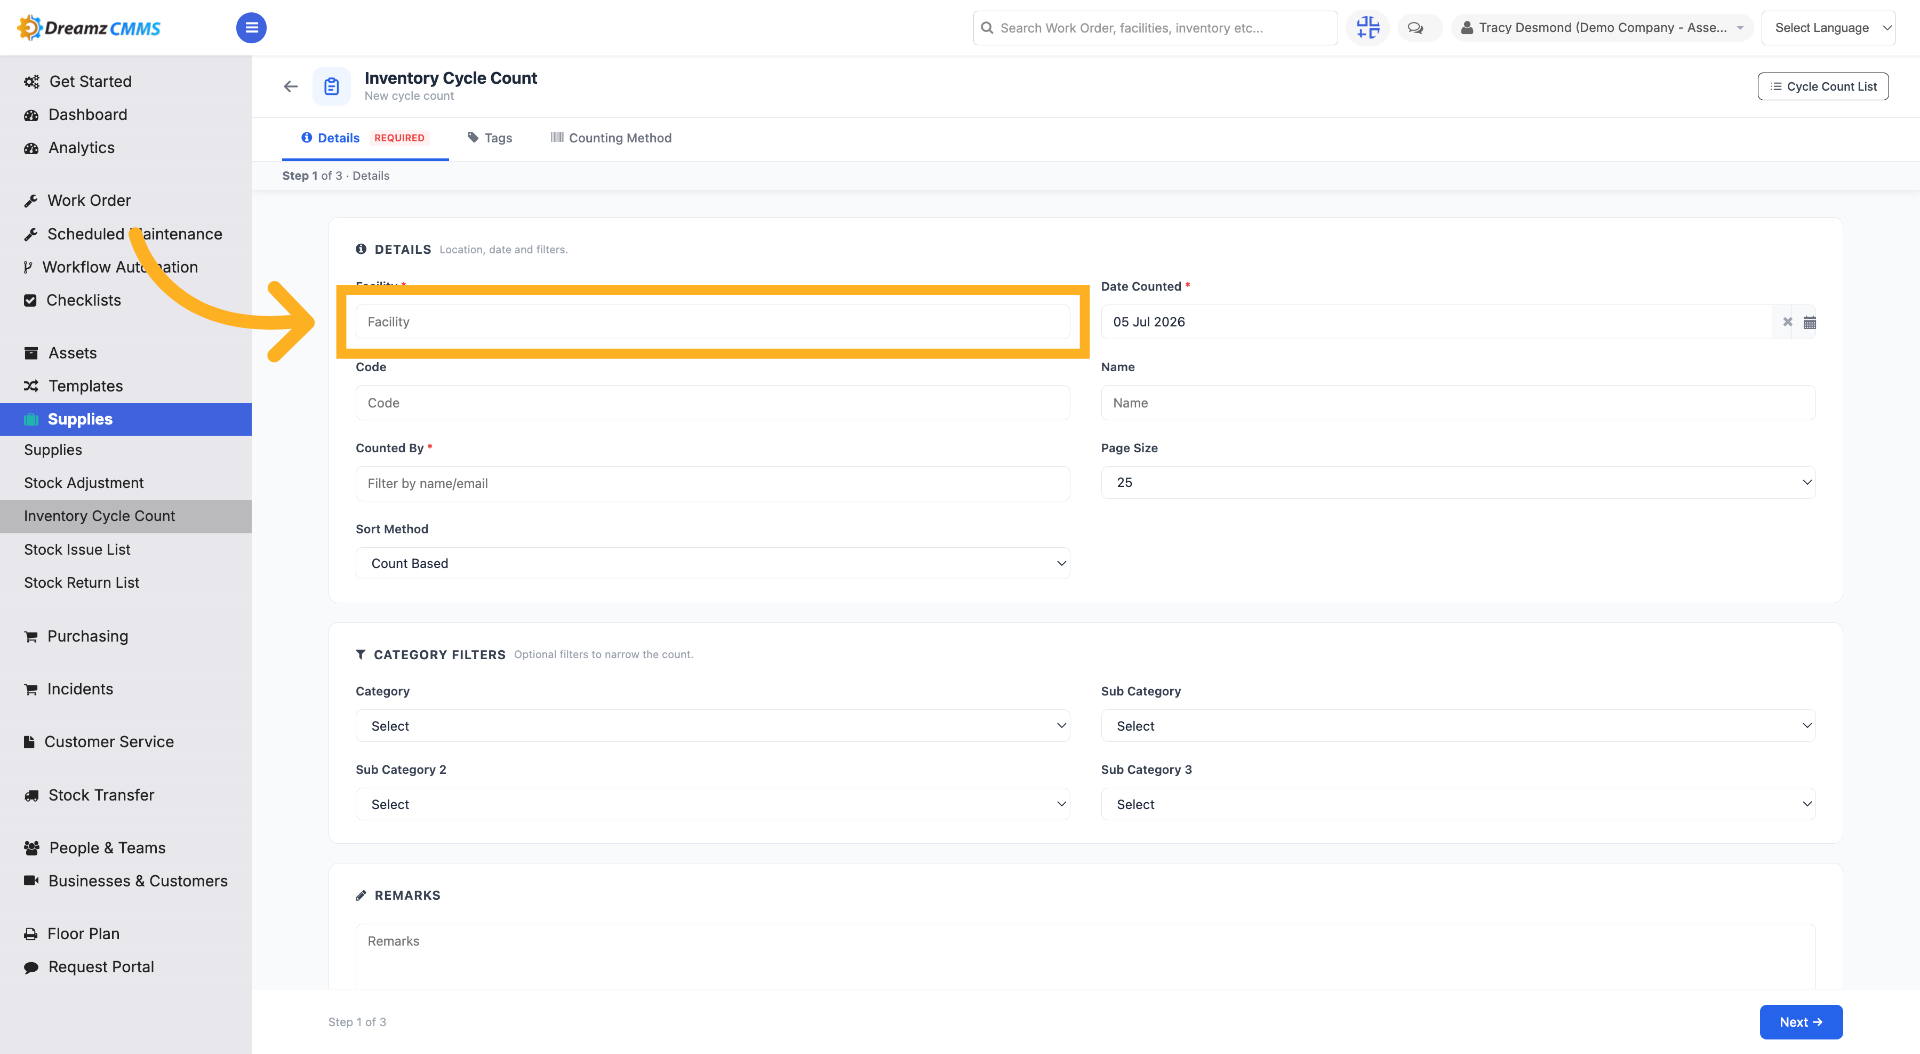Expand the Category select dropdown
1920x1054 pixels.
tap(713, 726)
